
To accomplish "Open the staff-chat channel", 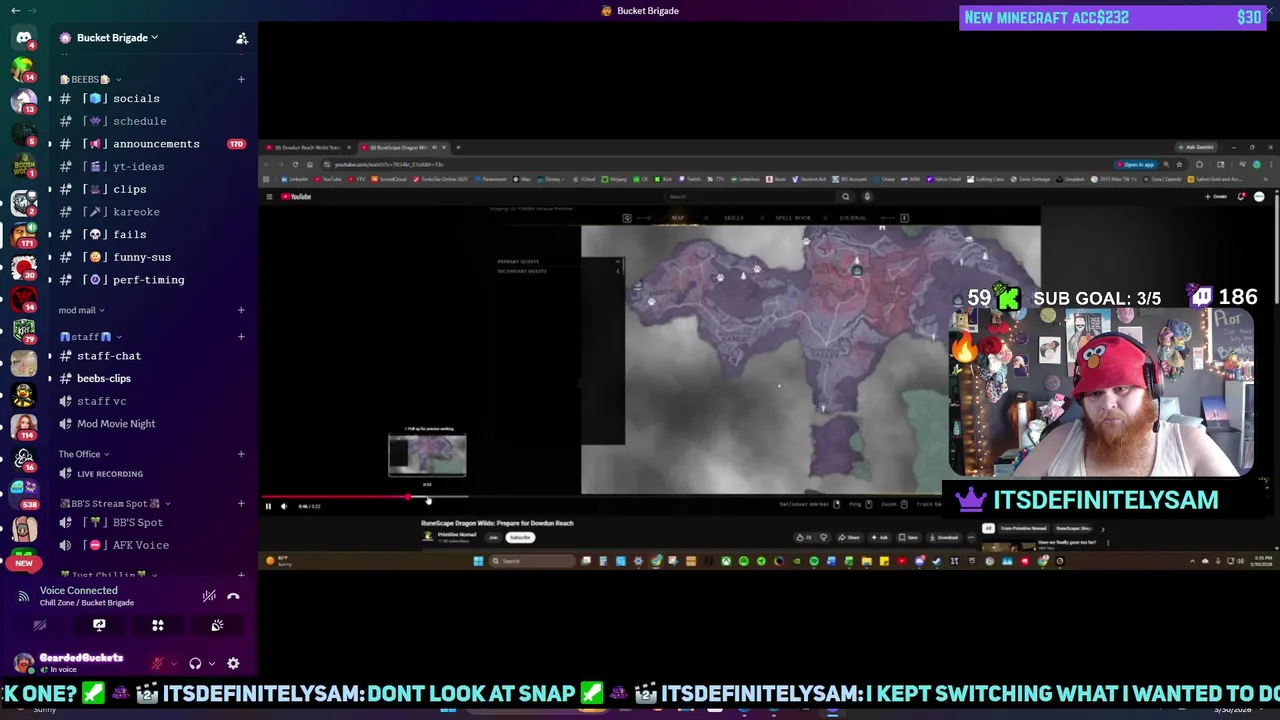I will 152,356.
